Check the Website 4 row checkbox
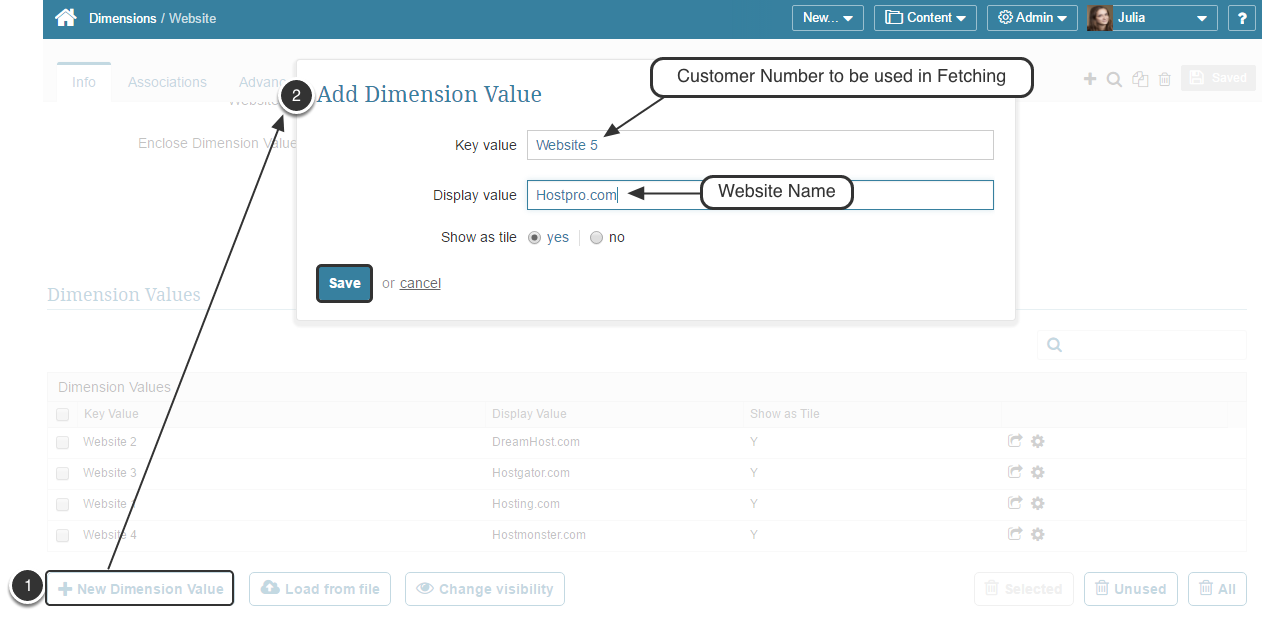The width and height of the screenshot is (1262, 619). click(x=63, y=535)
